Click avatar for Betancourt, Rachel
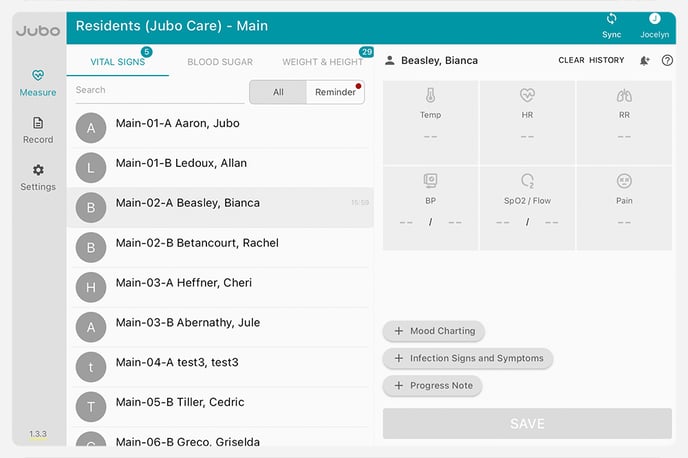The height and width of the screenshot is (458, 688). [91, 247]
